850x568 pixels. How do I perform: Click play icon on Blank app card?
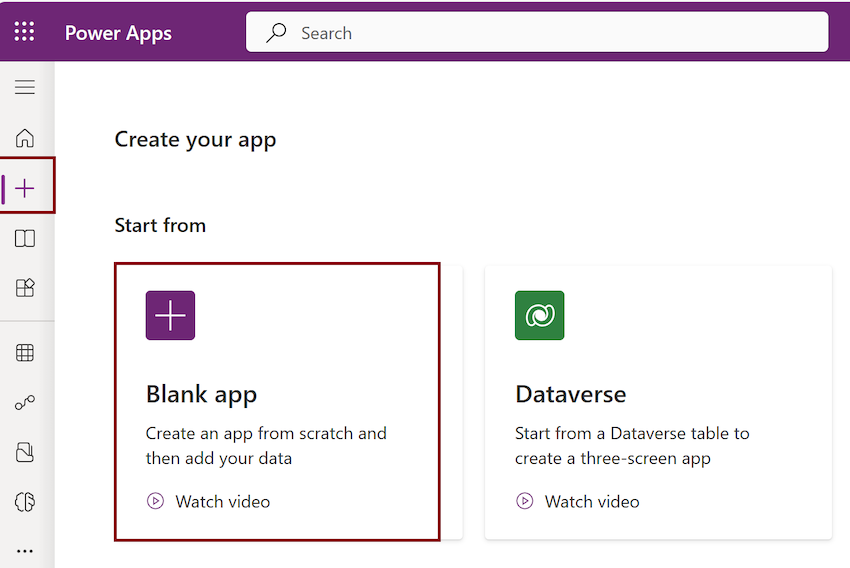156,501
